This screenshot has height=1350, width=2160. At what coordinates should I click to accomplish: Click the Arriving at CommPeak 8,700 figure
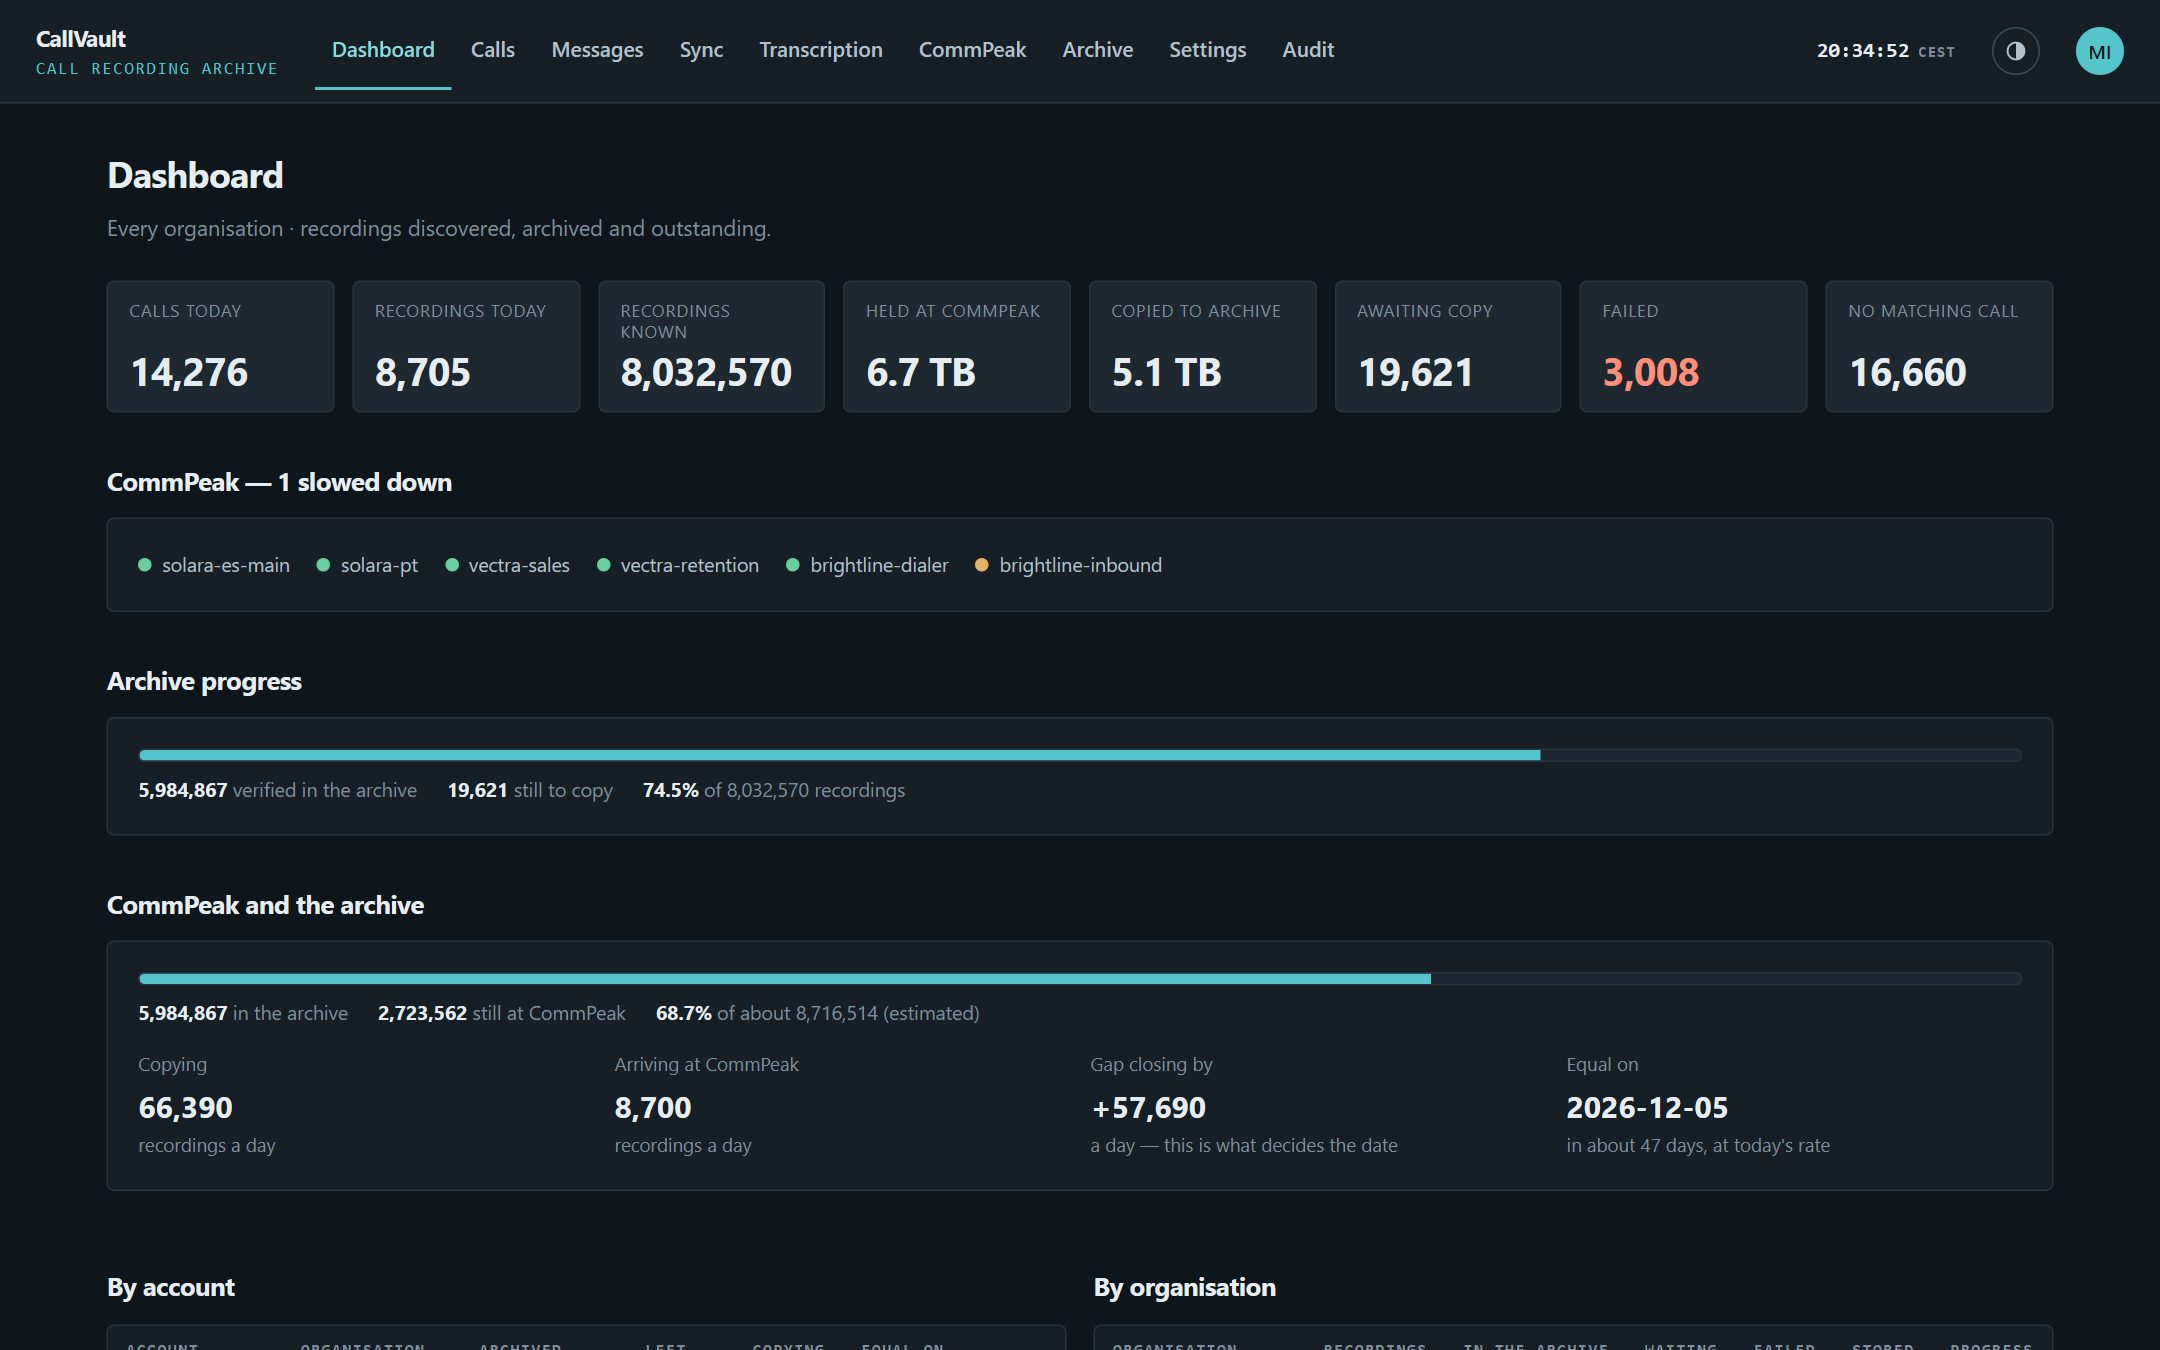click(x=653, y=1108)
